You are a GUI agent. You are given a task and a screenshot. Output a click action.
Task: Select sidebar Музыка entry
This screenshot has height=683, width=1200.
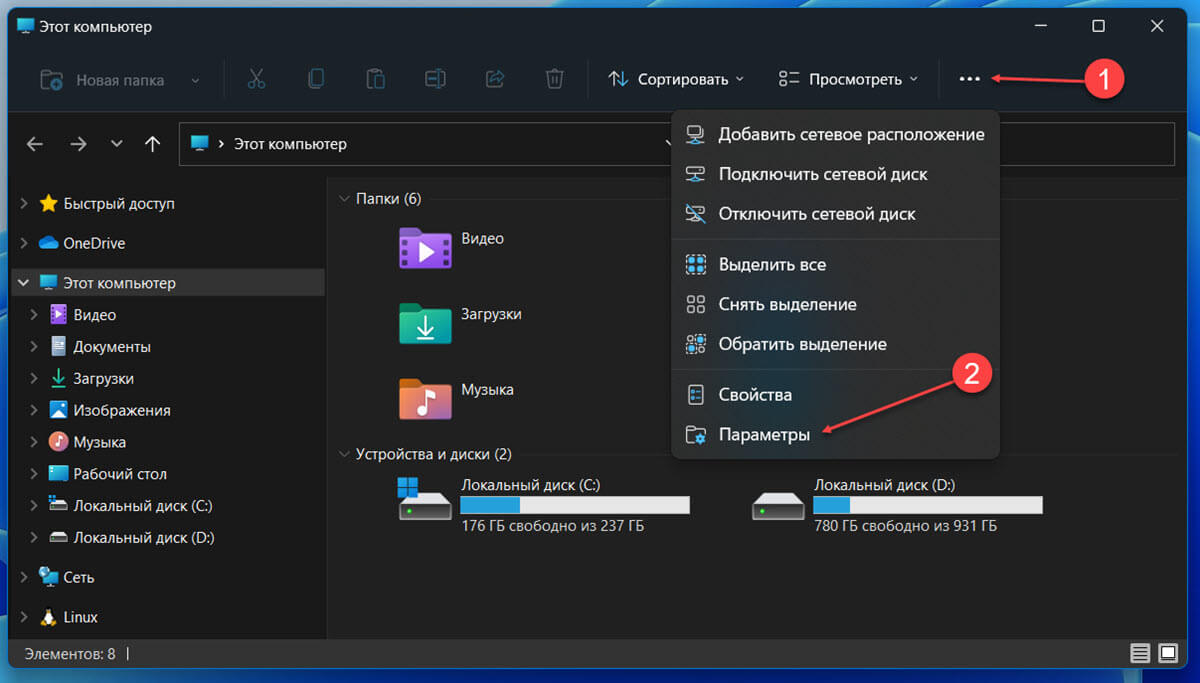[x=100, y=442]
